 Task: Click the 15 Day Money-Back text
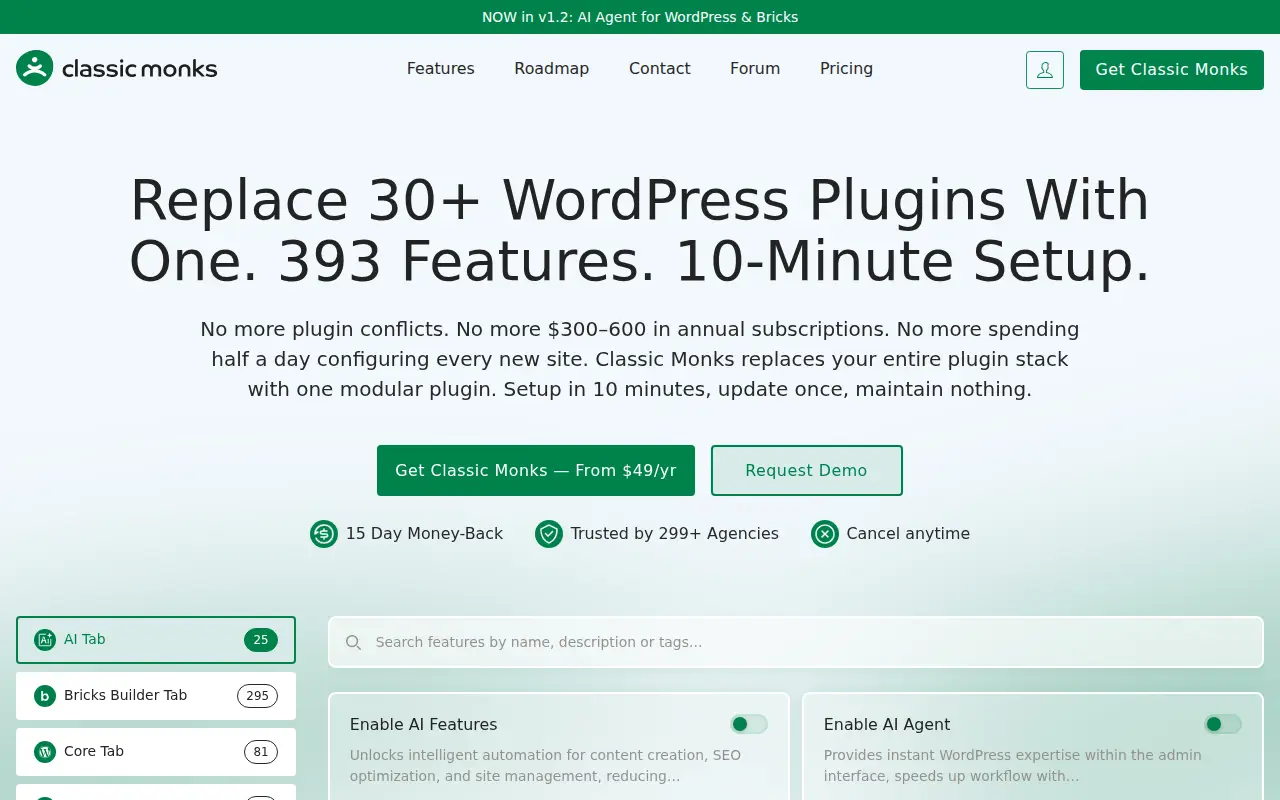click(424, 534)
